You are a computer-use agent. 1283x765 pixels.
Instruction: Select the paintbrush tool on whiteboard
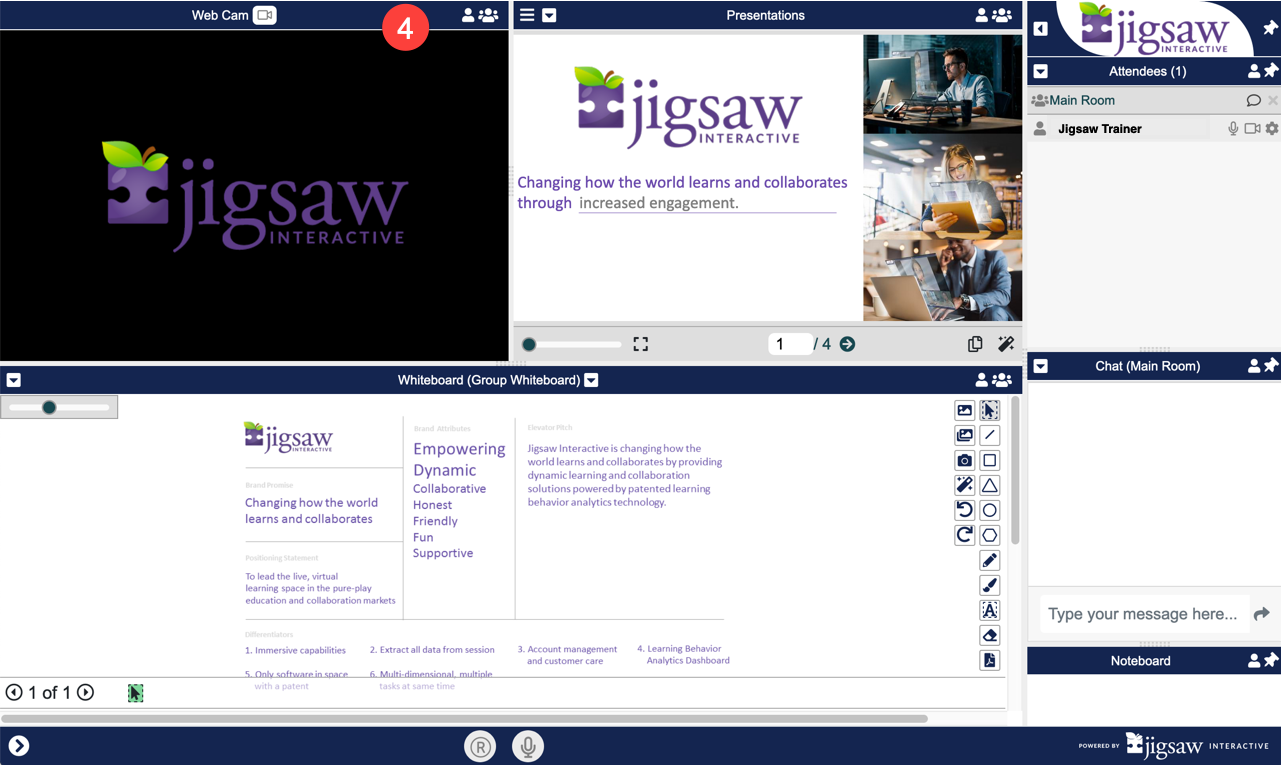989,585
